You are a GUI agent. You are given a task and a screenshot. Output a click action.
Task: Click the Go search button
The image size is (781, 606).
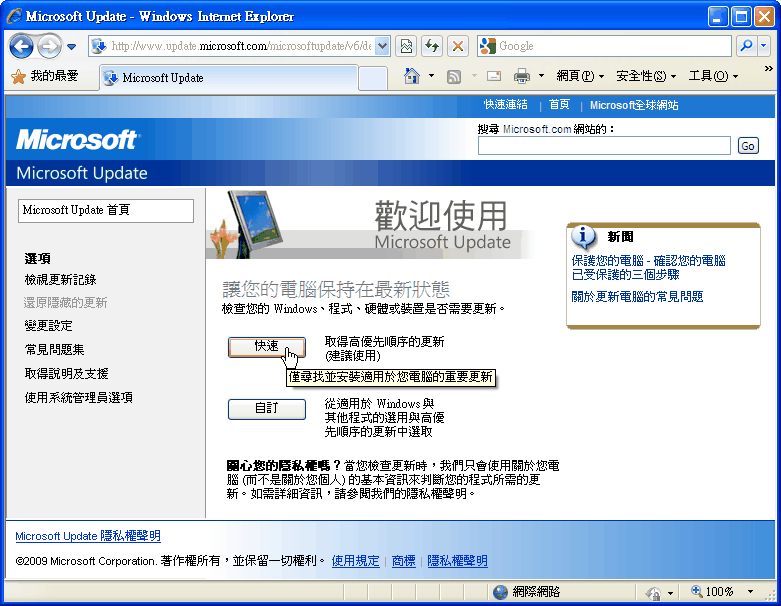(748, 146)
